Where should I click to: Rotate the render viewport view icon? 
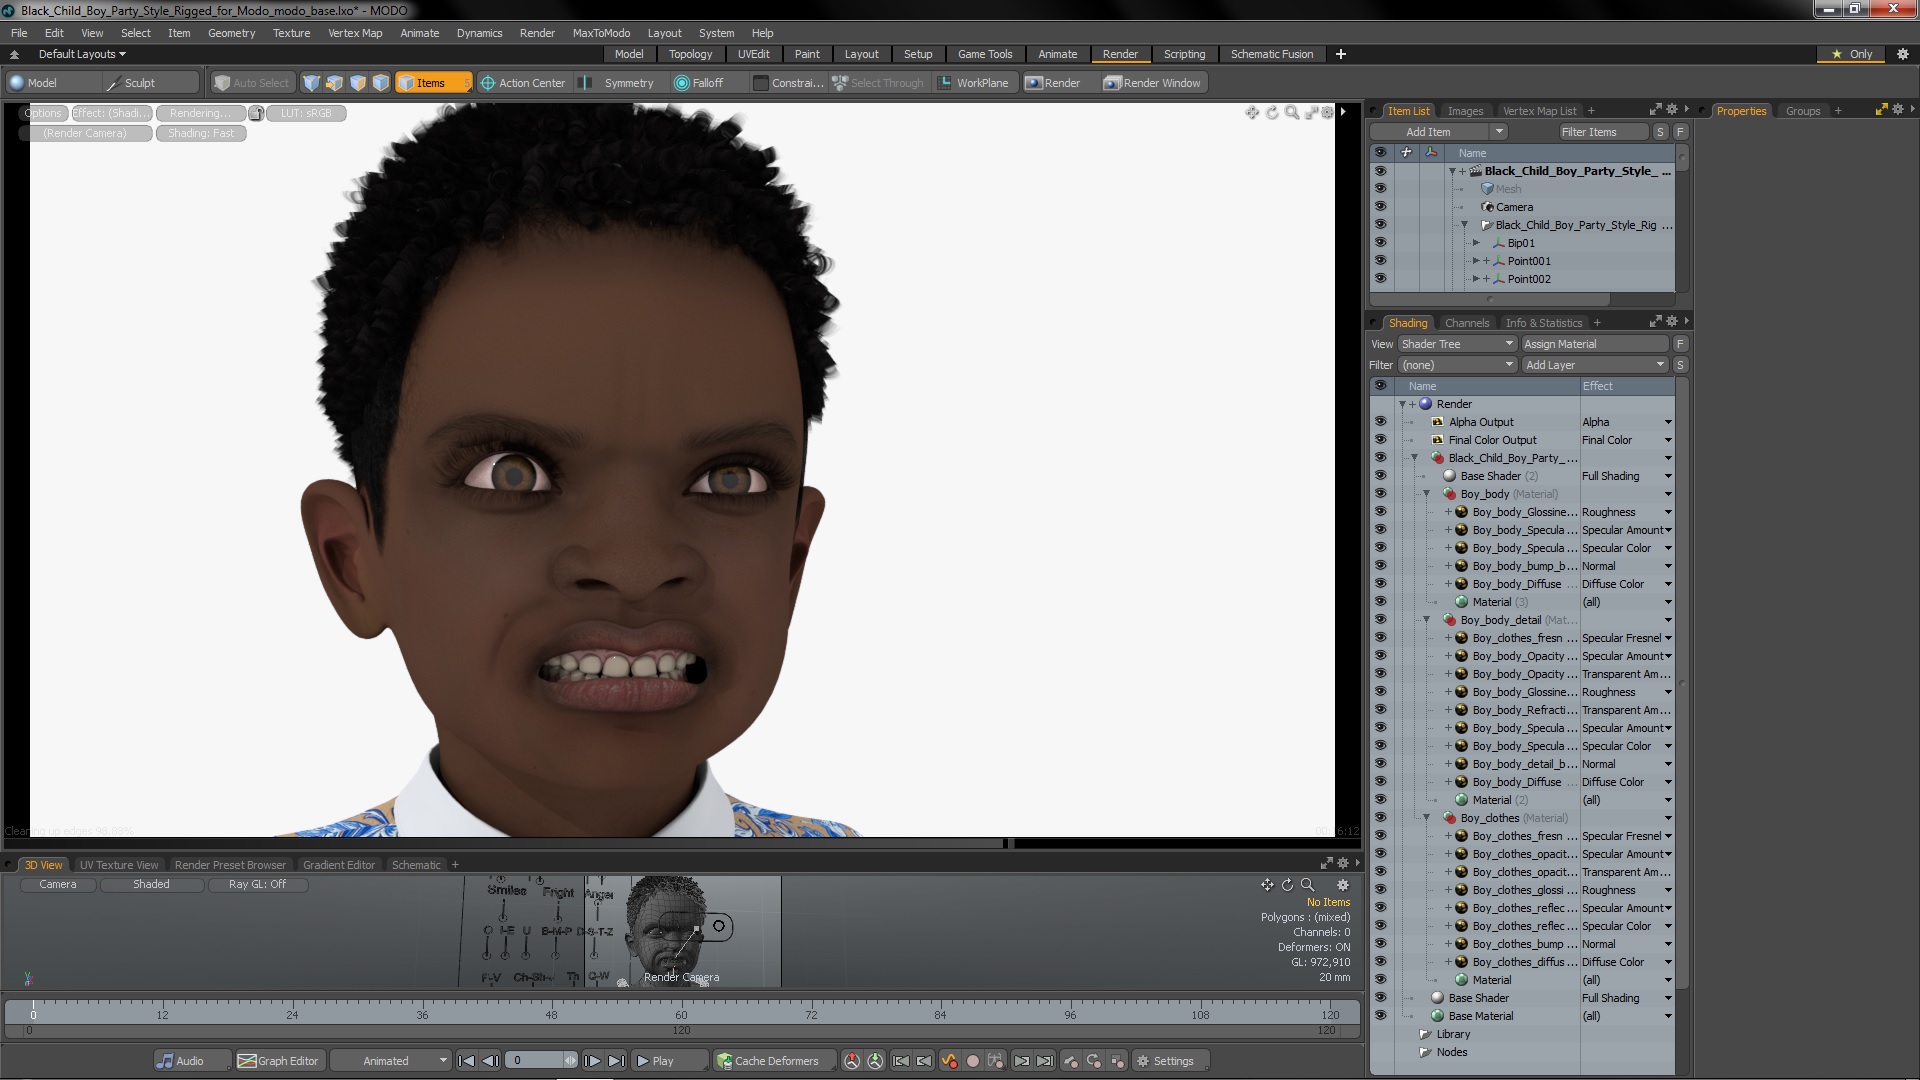pyautogui.click(x=1272, y=113)
